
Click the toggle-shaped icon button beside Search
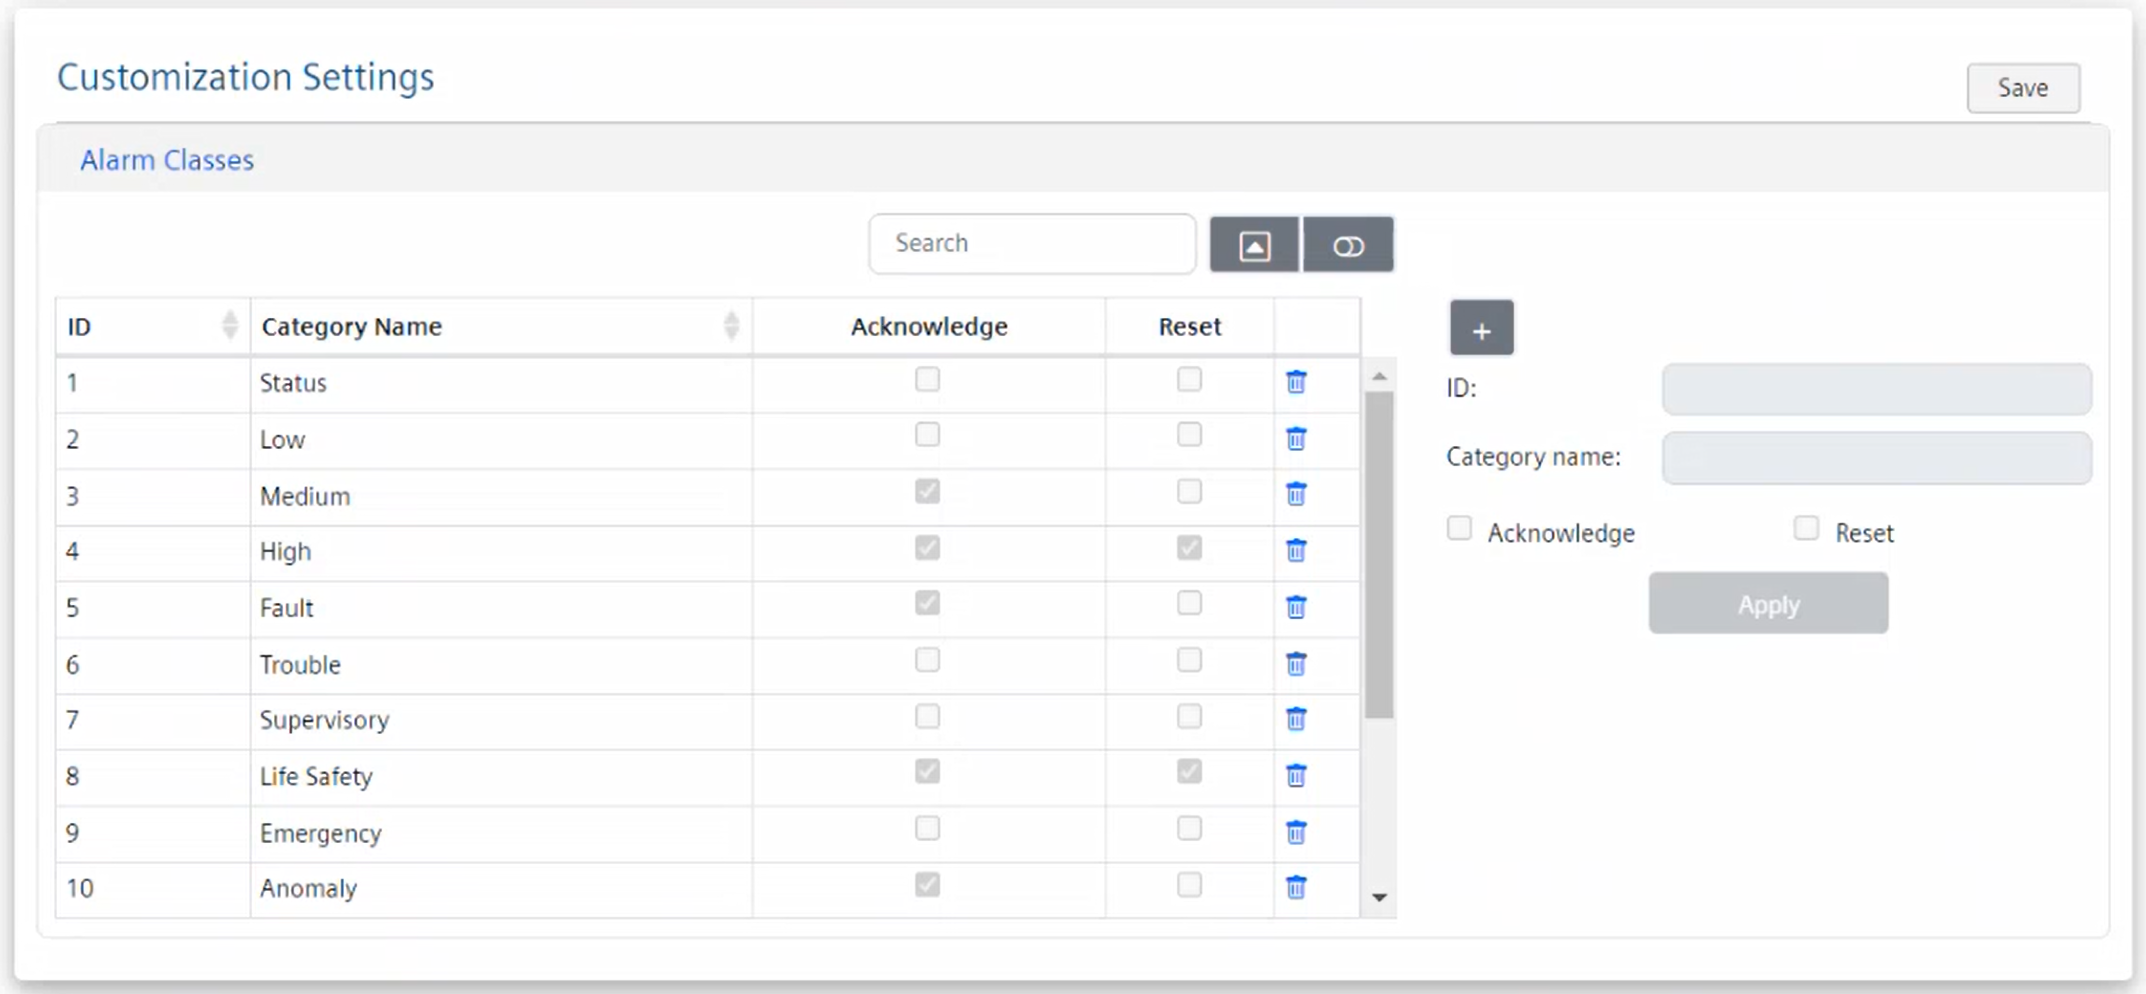pos(1347,245)
